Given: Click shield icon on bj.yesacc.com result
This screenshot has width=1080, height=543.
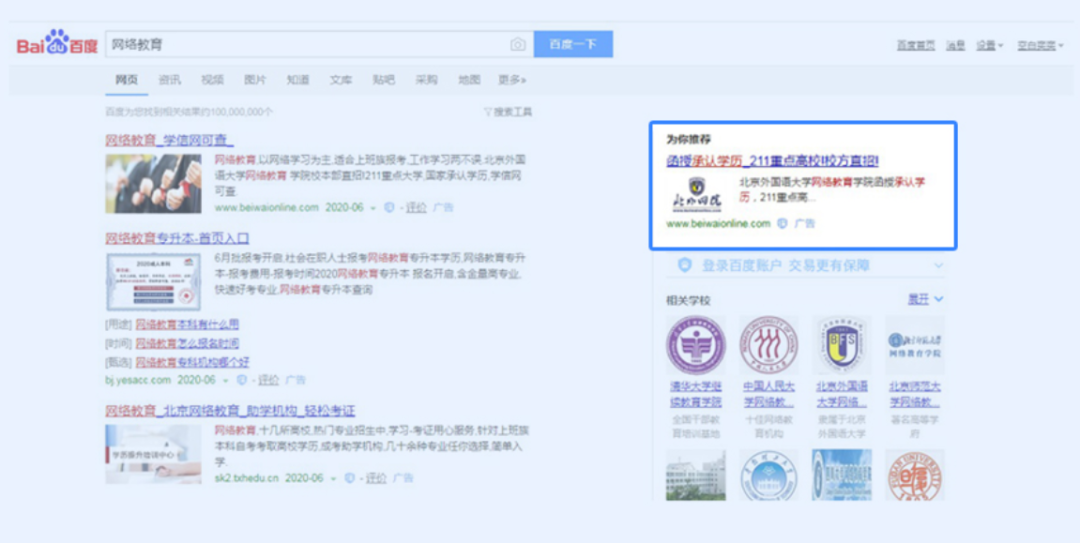Looking at the screenshot, I should 242,380.
